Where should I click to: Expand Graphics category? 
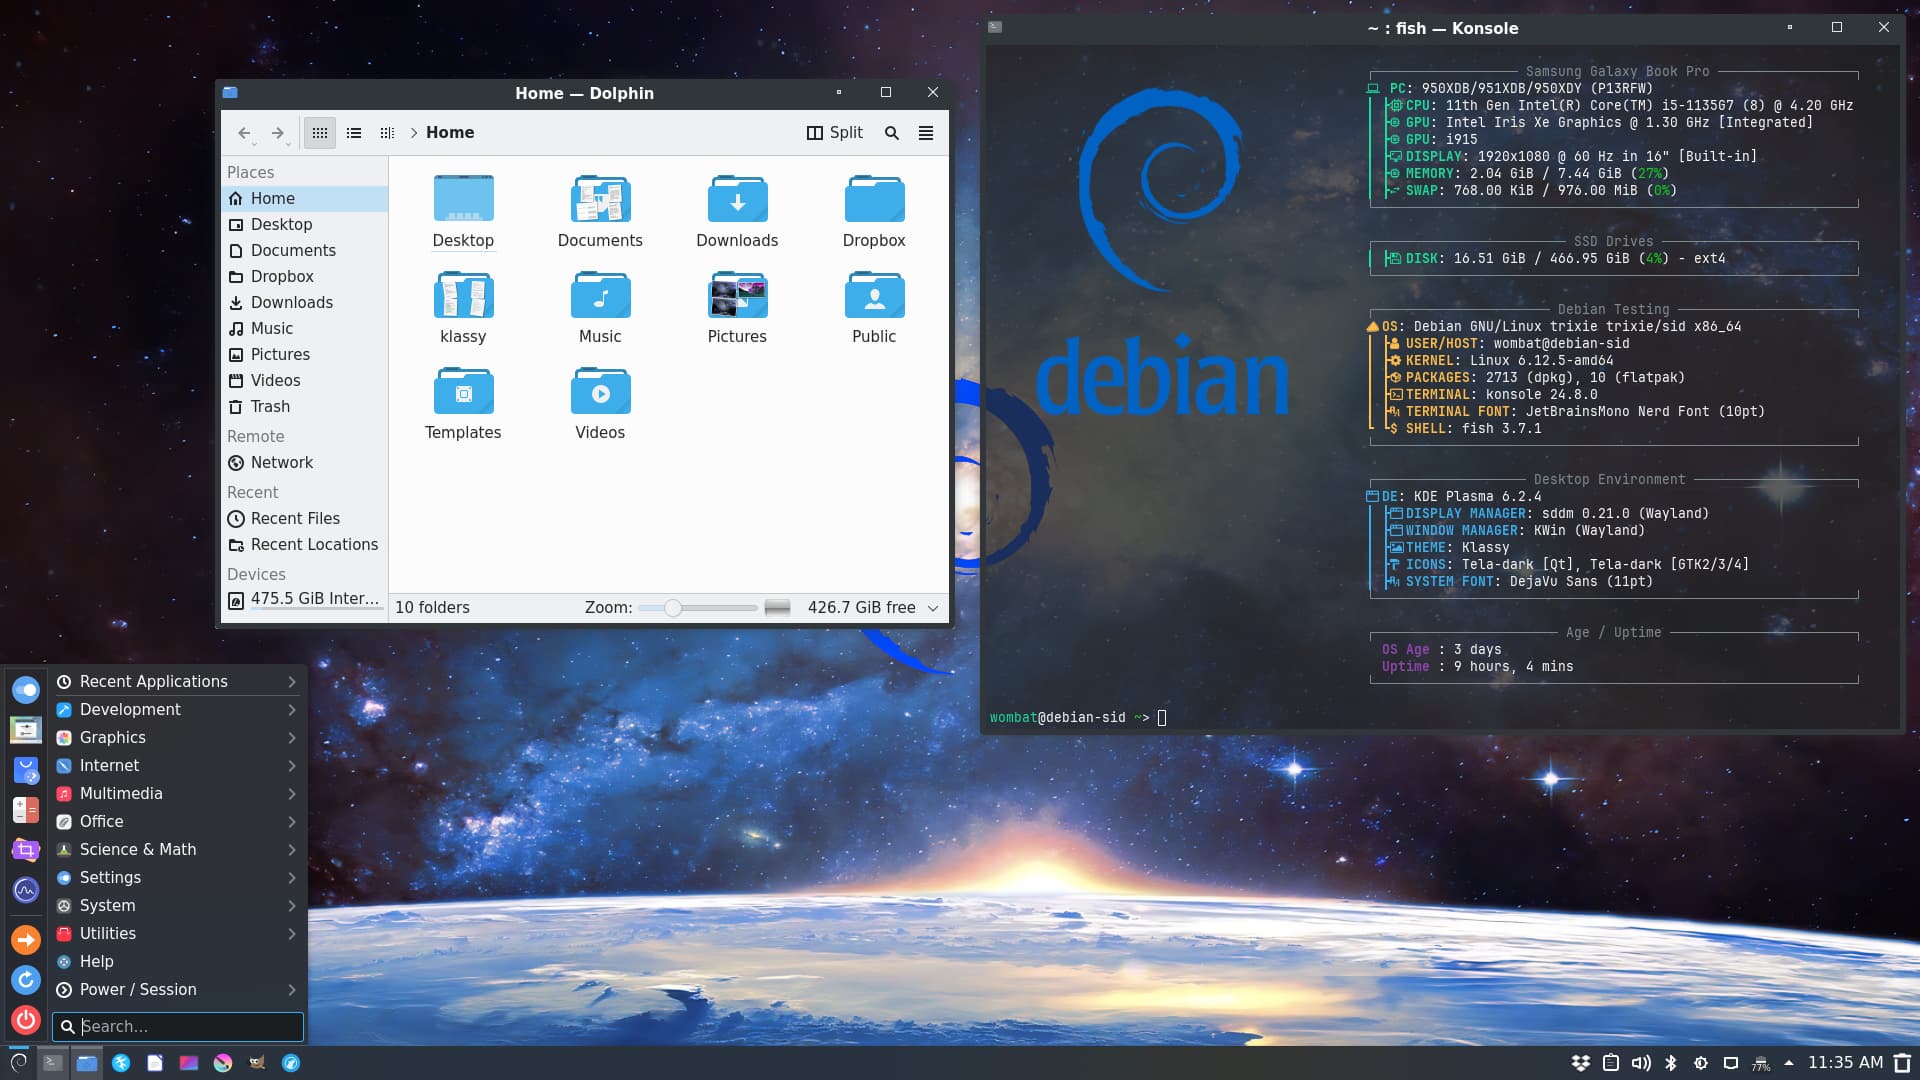click(x=177, y=738)
